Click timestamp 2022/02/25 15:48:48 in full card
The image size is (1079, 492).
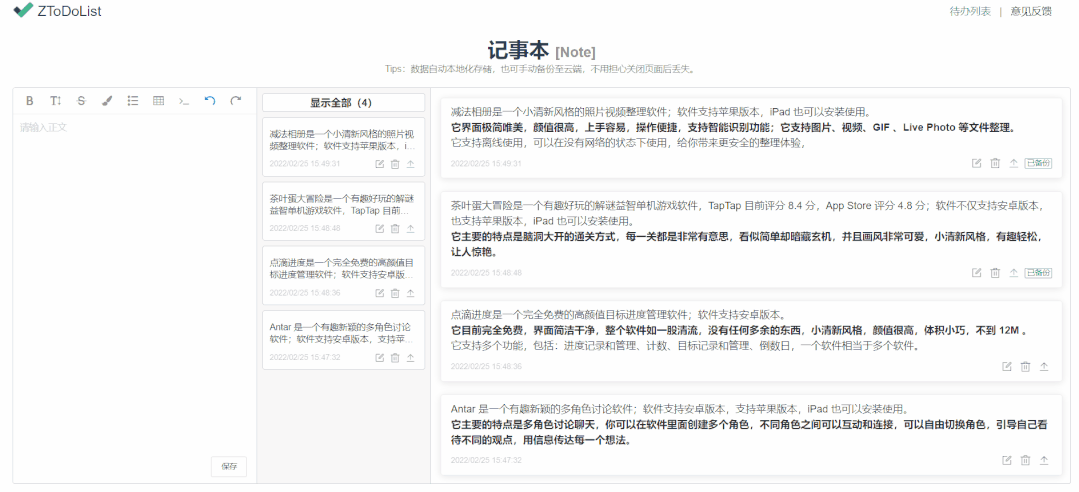pyautogui.click(x=486, y=272)
